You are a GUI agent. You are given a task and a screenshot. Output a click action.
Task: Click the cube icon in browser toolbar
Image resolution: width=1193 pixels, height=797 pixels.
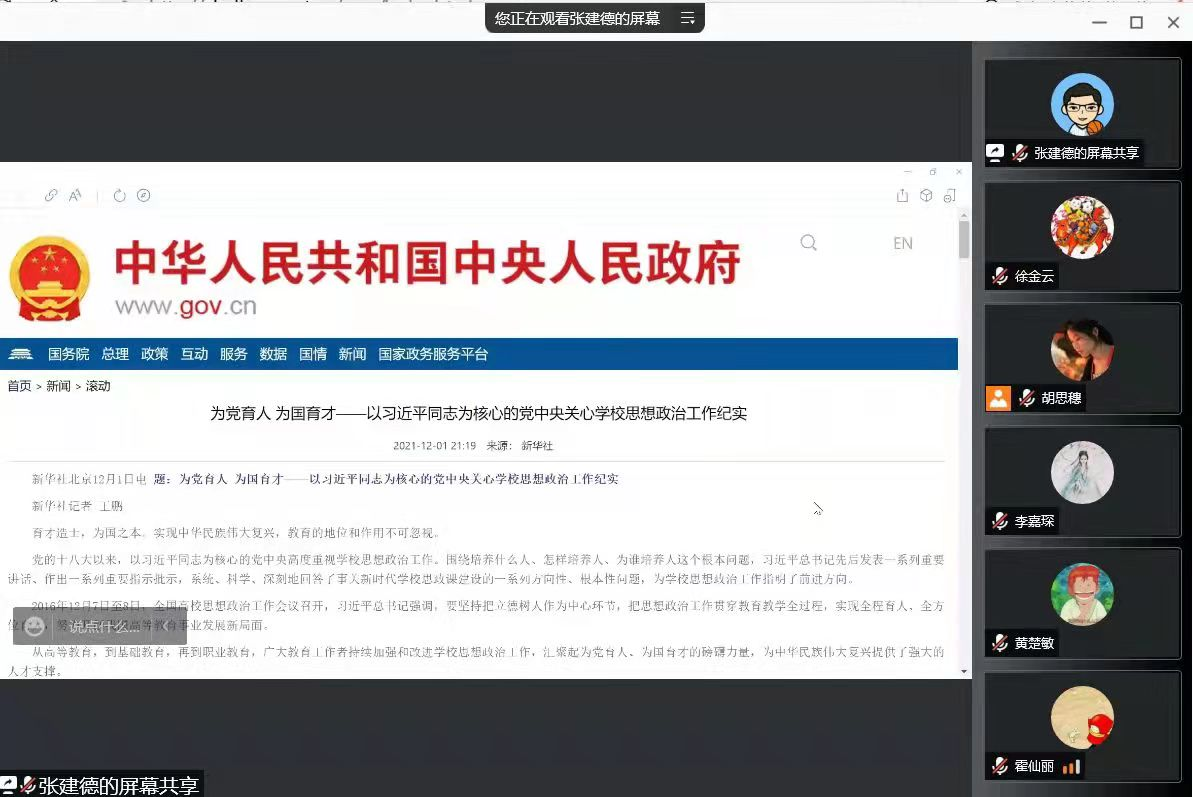pyautogui.click(x=926, y=195)
